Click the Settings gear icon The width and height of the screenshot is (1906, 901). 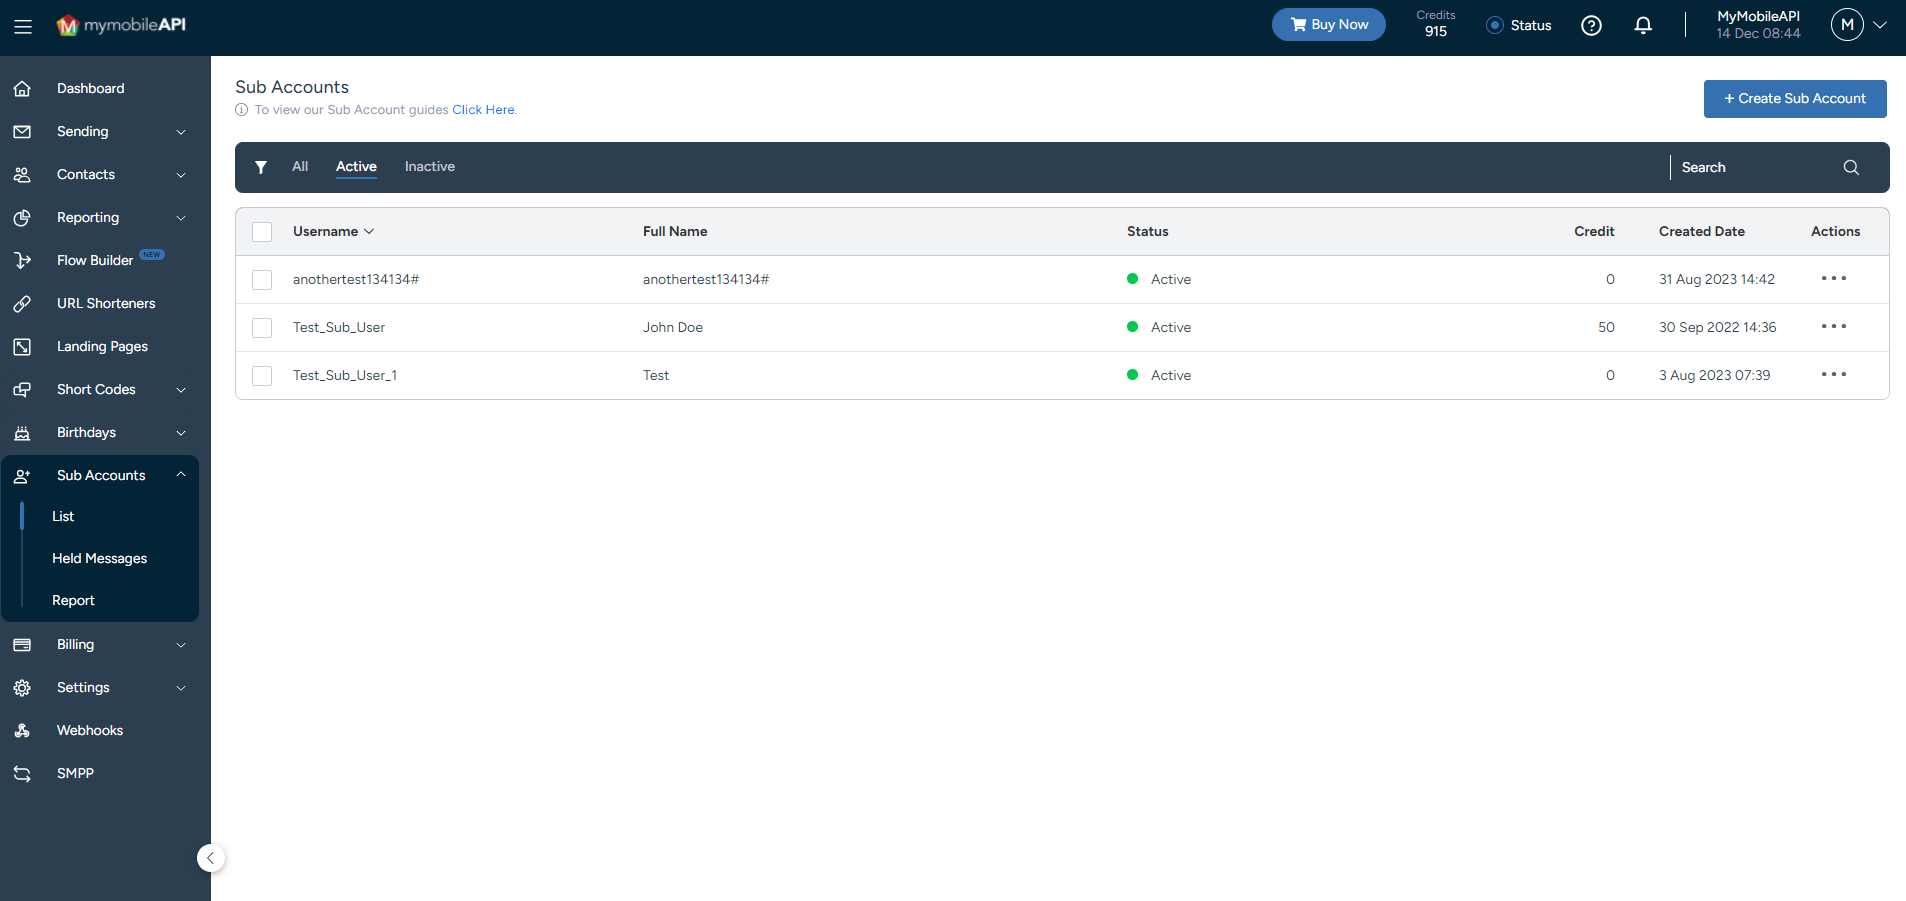[22, 688]
